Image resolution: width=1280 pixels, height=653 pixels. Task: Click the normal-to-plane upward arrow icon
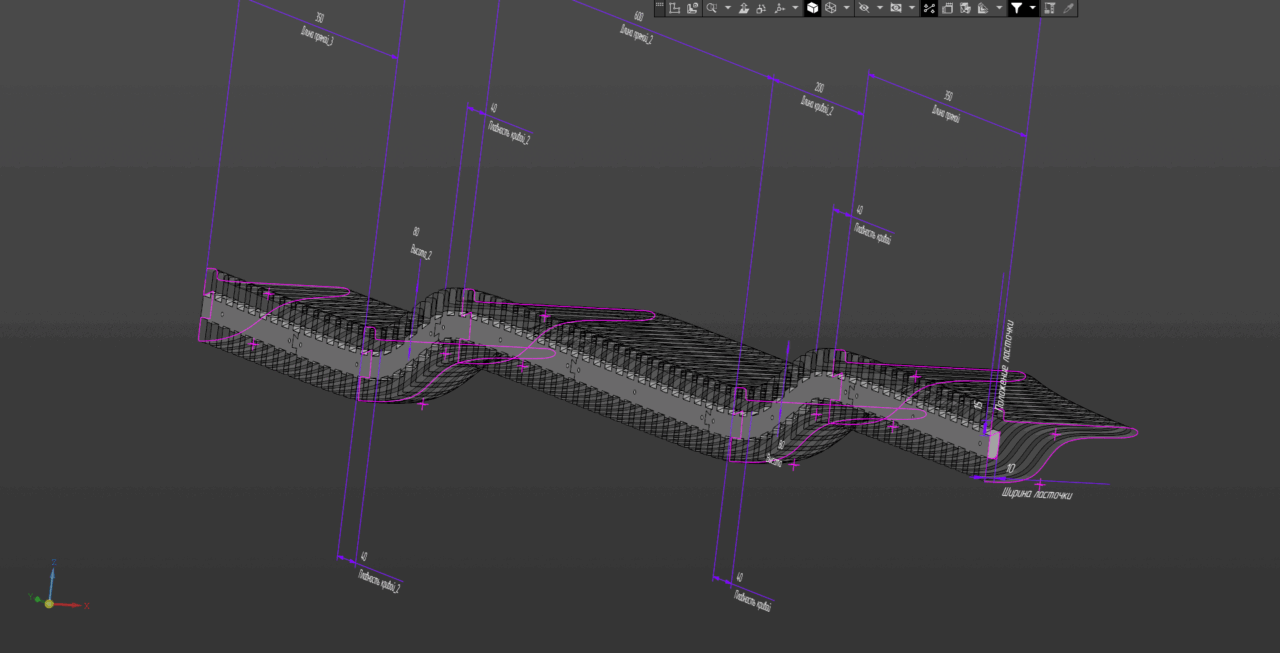click(744, 8)
